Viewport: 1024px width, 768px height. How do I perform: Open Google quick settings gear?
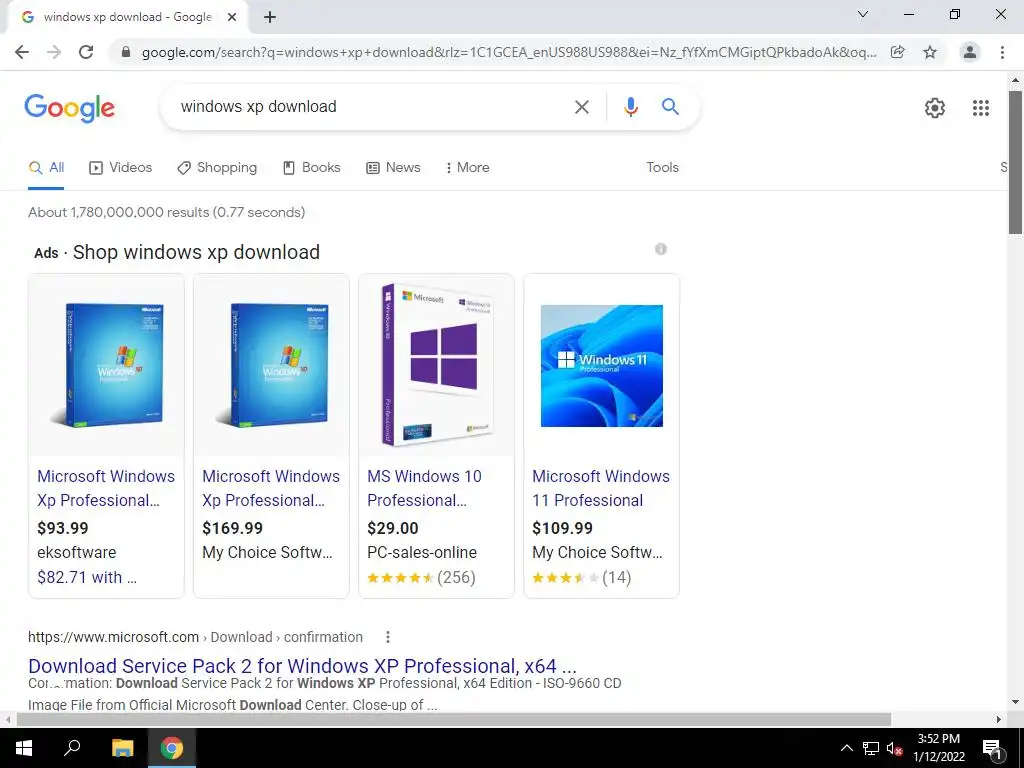click(x=935, y=108)
